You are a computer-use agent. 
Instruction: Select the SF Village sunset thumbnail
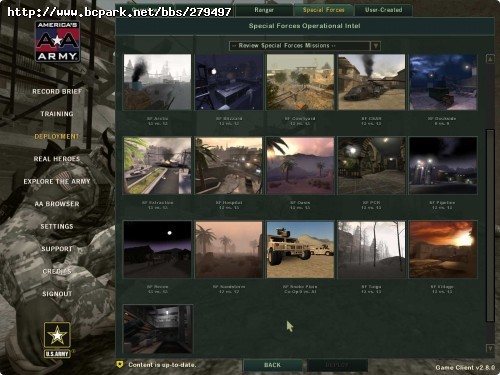tap(443, 249)
